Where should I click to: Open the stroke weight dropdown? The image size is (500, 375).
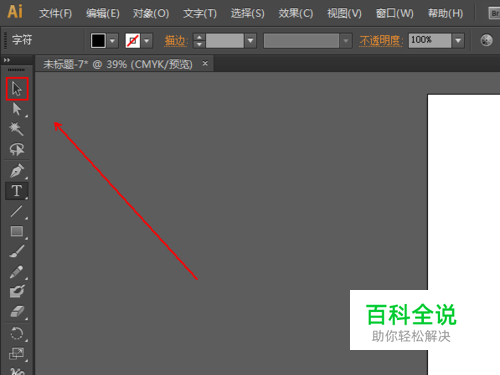(250, 41)
